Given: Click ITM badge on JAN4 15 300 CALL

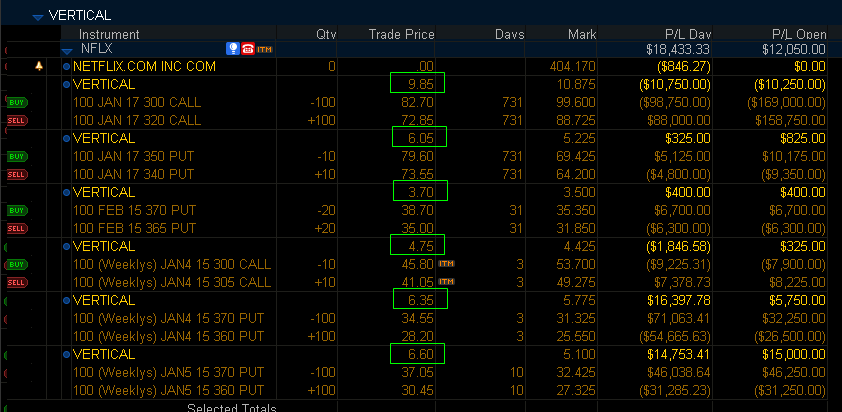Looking at the screenshot, I should 447,264.
